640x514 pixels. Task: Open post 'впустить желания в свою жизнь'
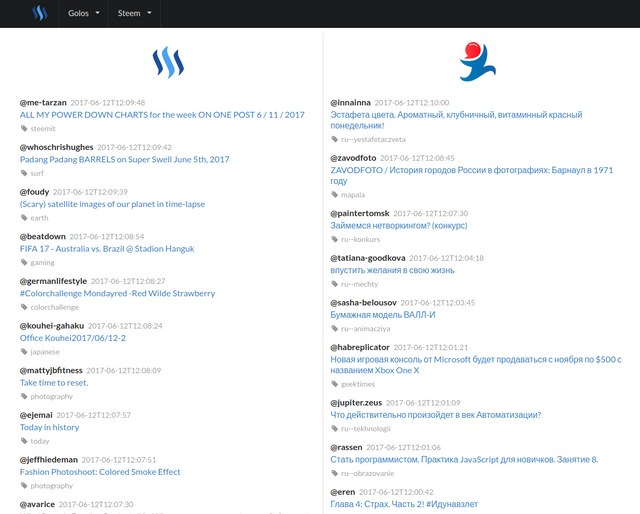392,270
